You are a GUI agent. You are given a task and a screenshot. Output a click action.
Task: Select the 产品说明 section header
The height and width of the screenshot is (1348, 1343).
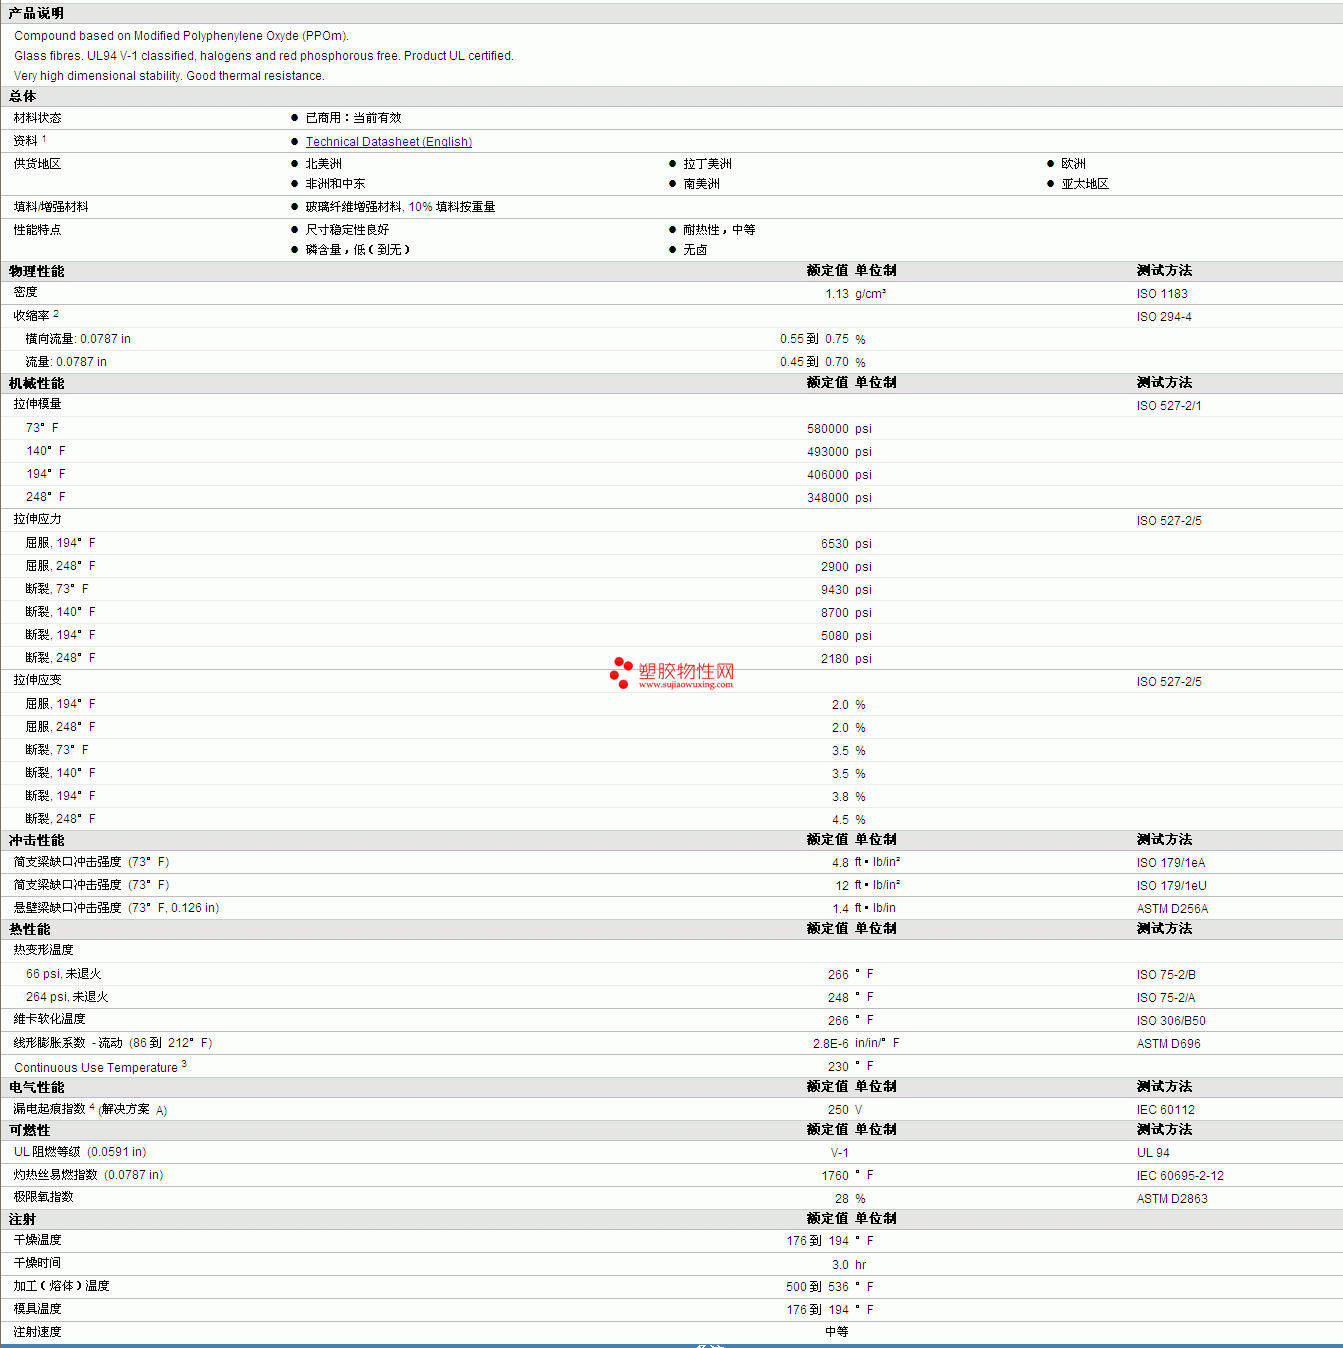[36, 13]
